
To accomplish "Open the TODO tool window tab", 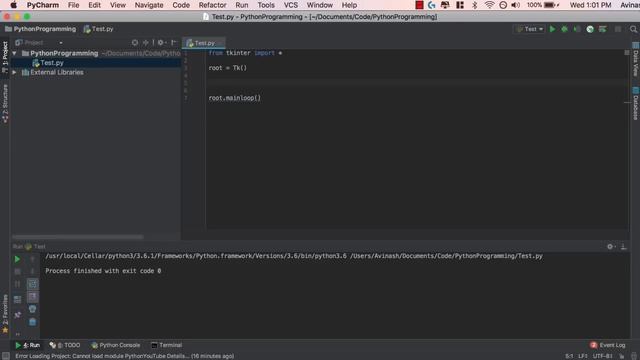I will coord(65,345).
